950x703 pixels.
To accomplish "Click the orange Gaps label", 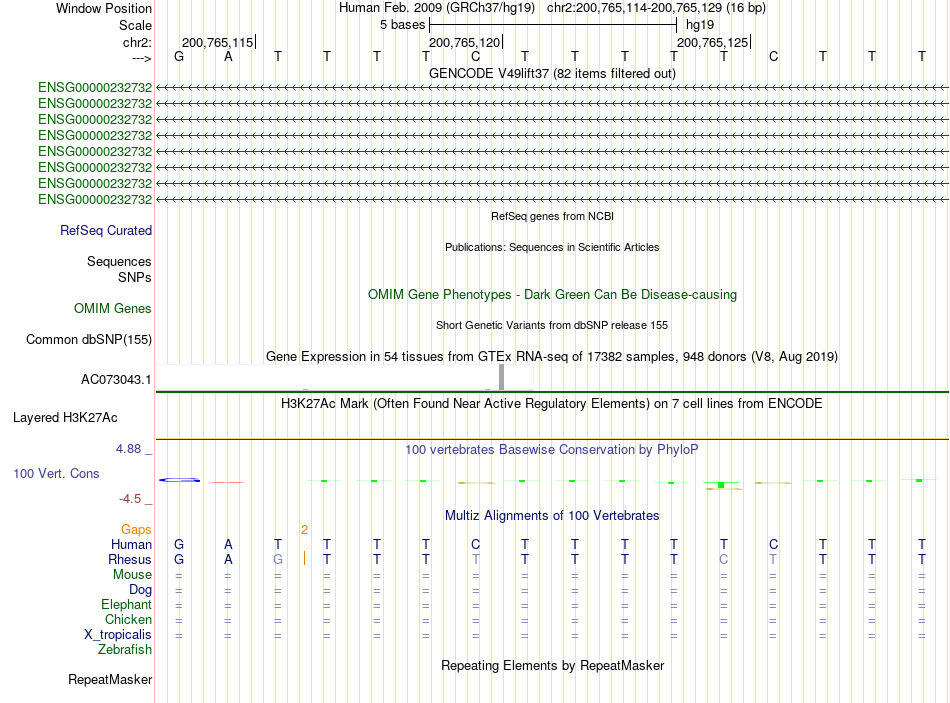I will [136, 530].
